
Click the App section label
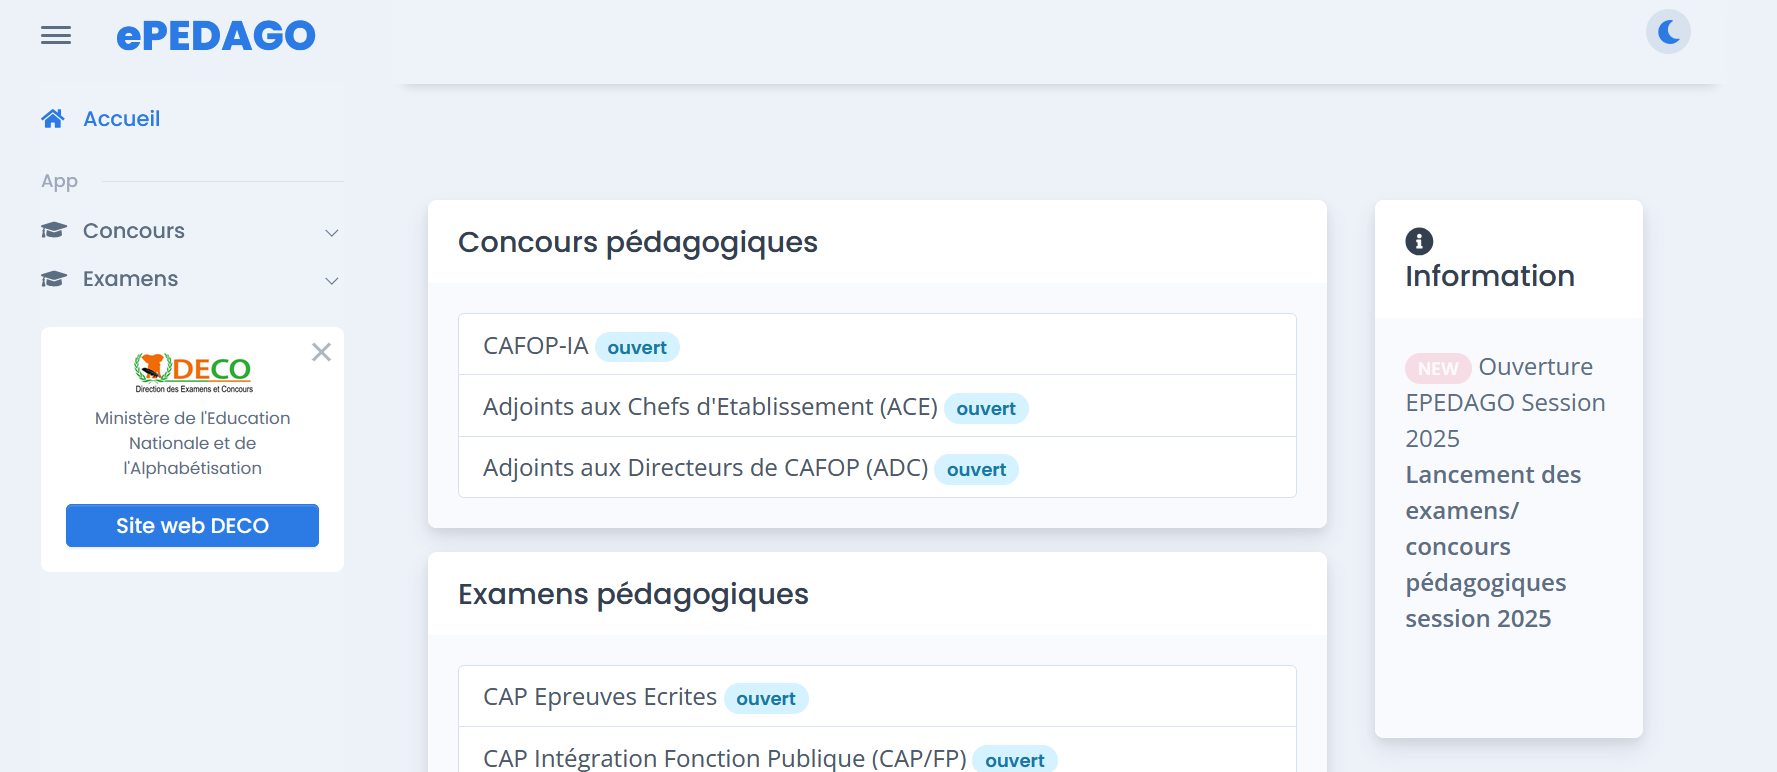59,181
